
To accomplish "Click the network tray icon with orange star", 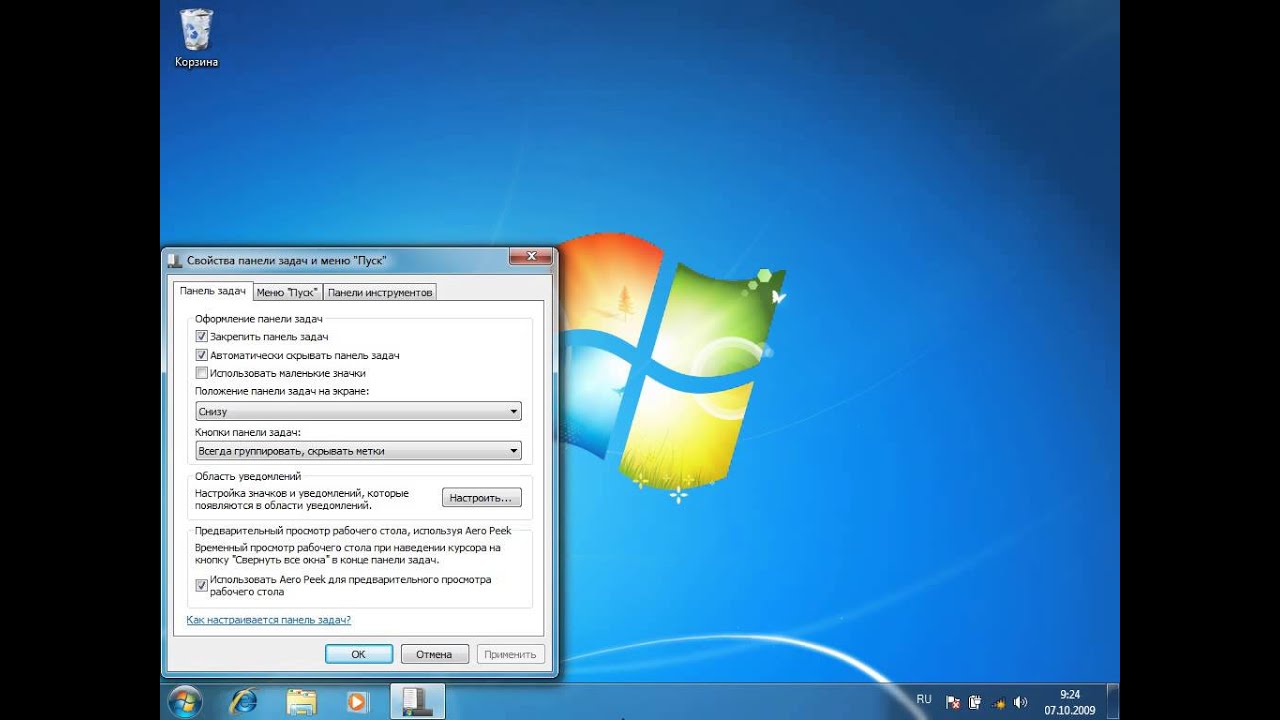I will (997, 702).
